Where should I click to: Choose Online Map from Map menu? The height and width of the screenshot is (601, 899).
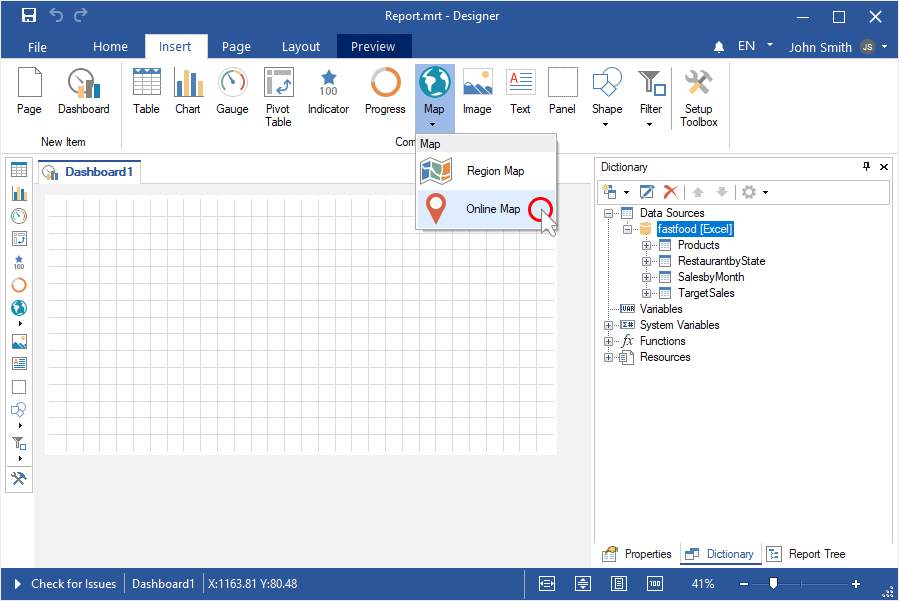(492, 209)
